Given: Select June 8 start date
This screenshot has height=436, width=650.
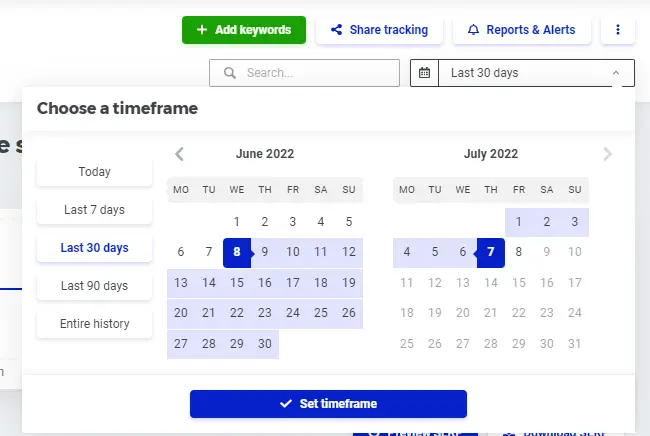Looking at the screenshot, I should (x=237, y=252).
